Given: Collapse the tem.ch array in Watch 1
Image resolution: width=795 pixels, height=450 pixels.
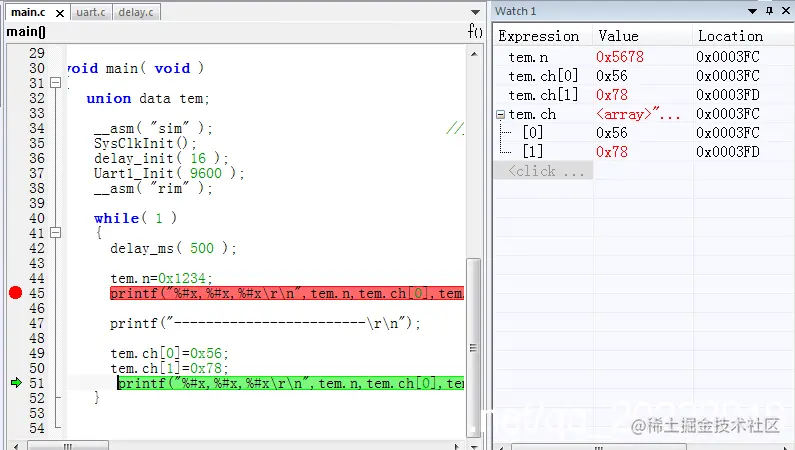Looking at the screenshot, I should [x=500, y=115].
